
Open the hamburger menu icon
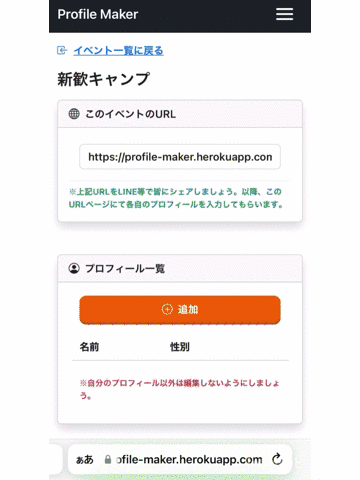(284, 14)
